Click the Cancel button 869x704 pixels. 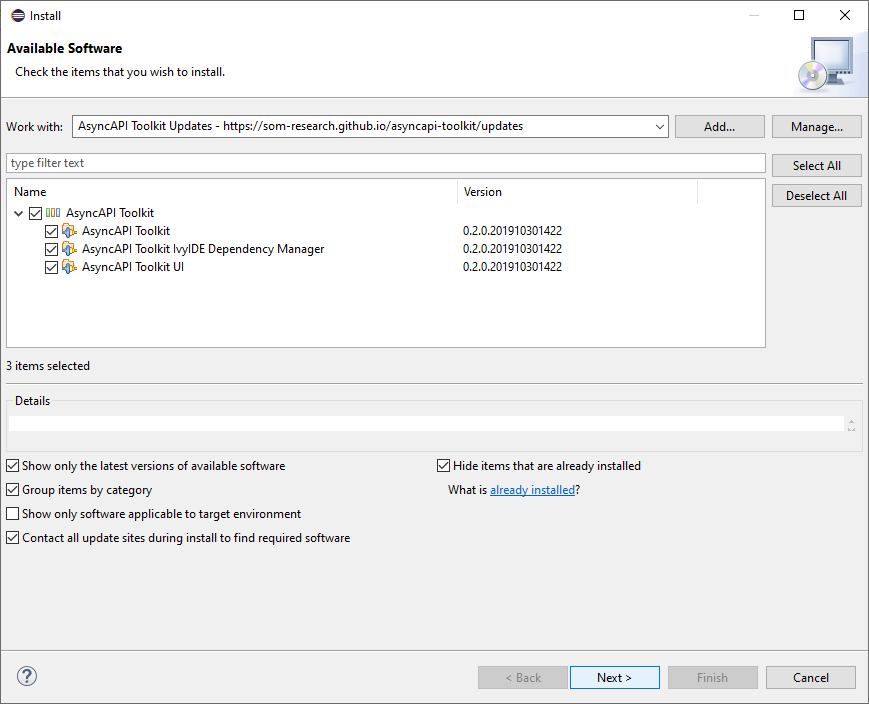(x=811, y=677)
